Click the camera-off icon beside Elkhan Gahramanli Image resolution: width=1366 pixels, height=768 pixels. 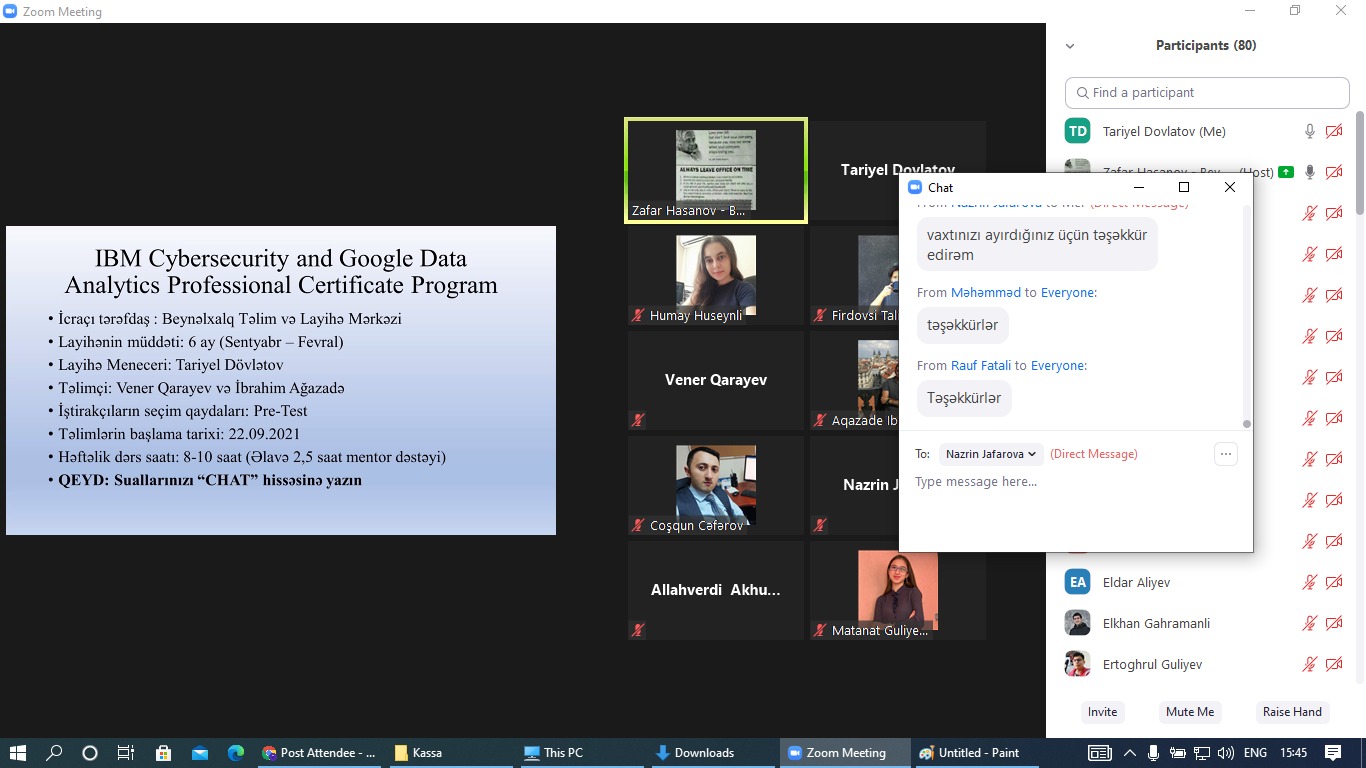pyautogui.click(x=1333, y=623)
